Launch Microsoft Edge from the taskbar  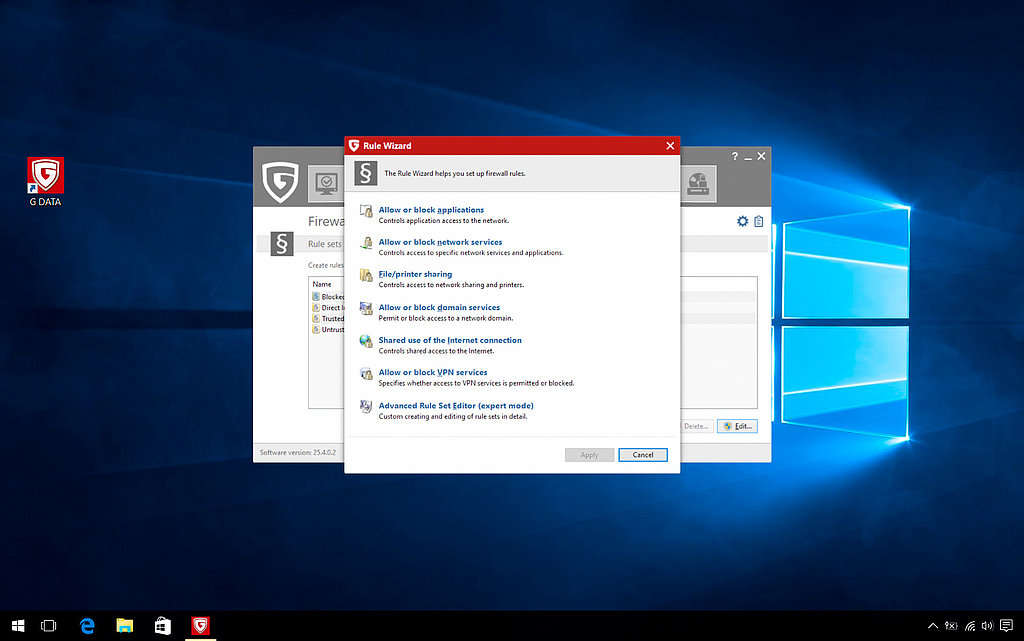click(88, 626)
